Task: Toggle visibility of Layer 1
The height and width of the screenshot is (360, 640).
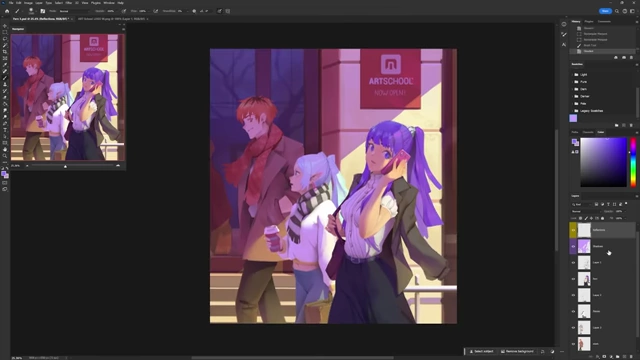Action: 573,263
